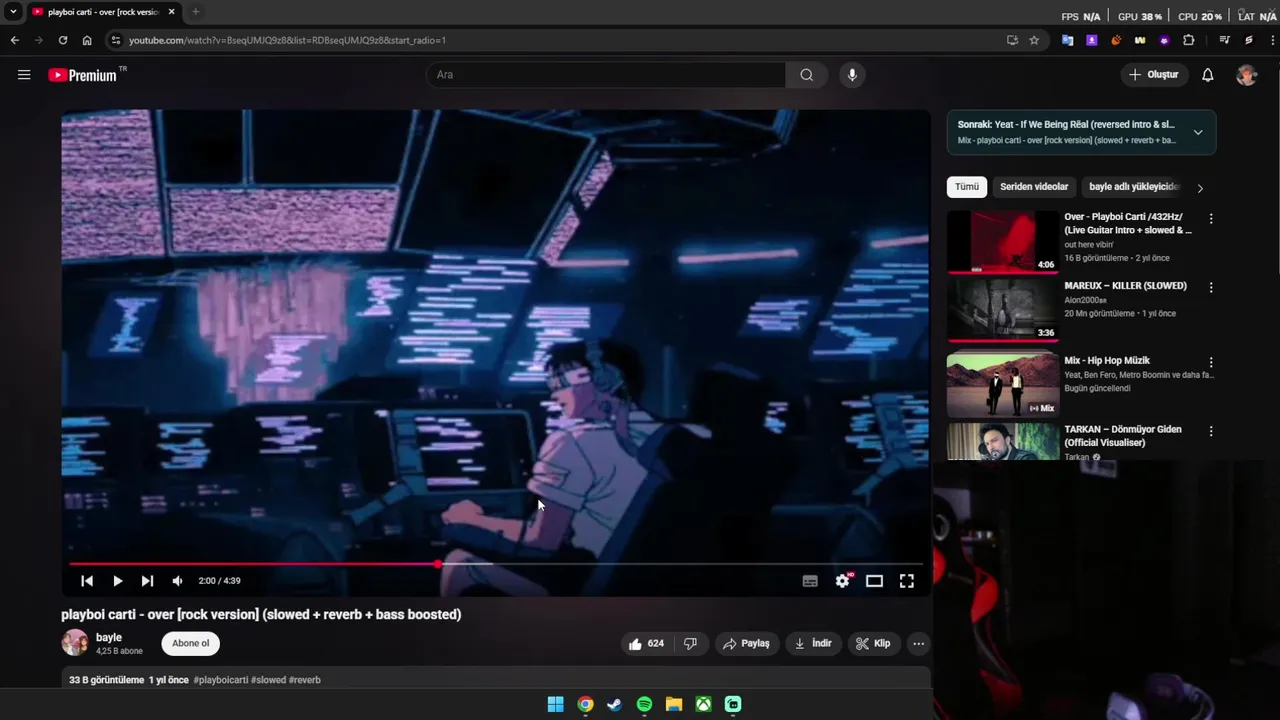Screen dimensions: 1280x720
Task: Seek on the red progress bar
Action: tap(496, 564)
